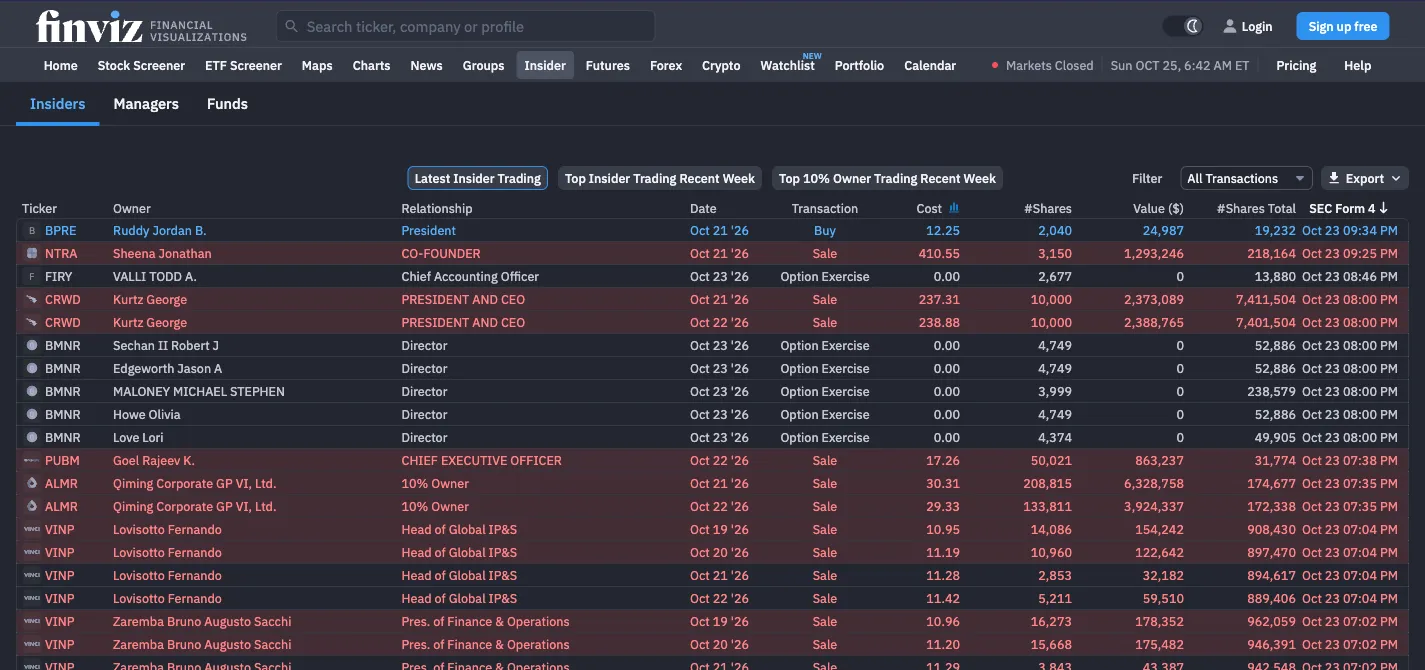Open the Watchlist page
The image size is (1425, 670).
tap(787, 66)
